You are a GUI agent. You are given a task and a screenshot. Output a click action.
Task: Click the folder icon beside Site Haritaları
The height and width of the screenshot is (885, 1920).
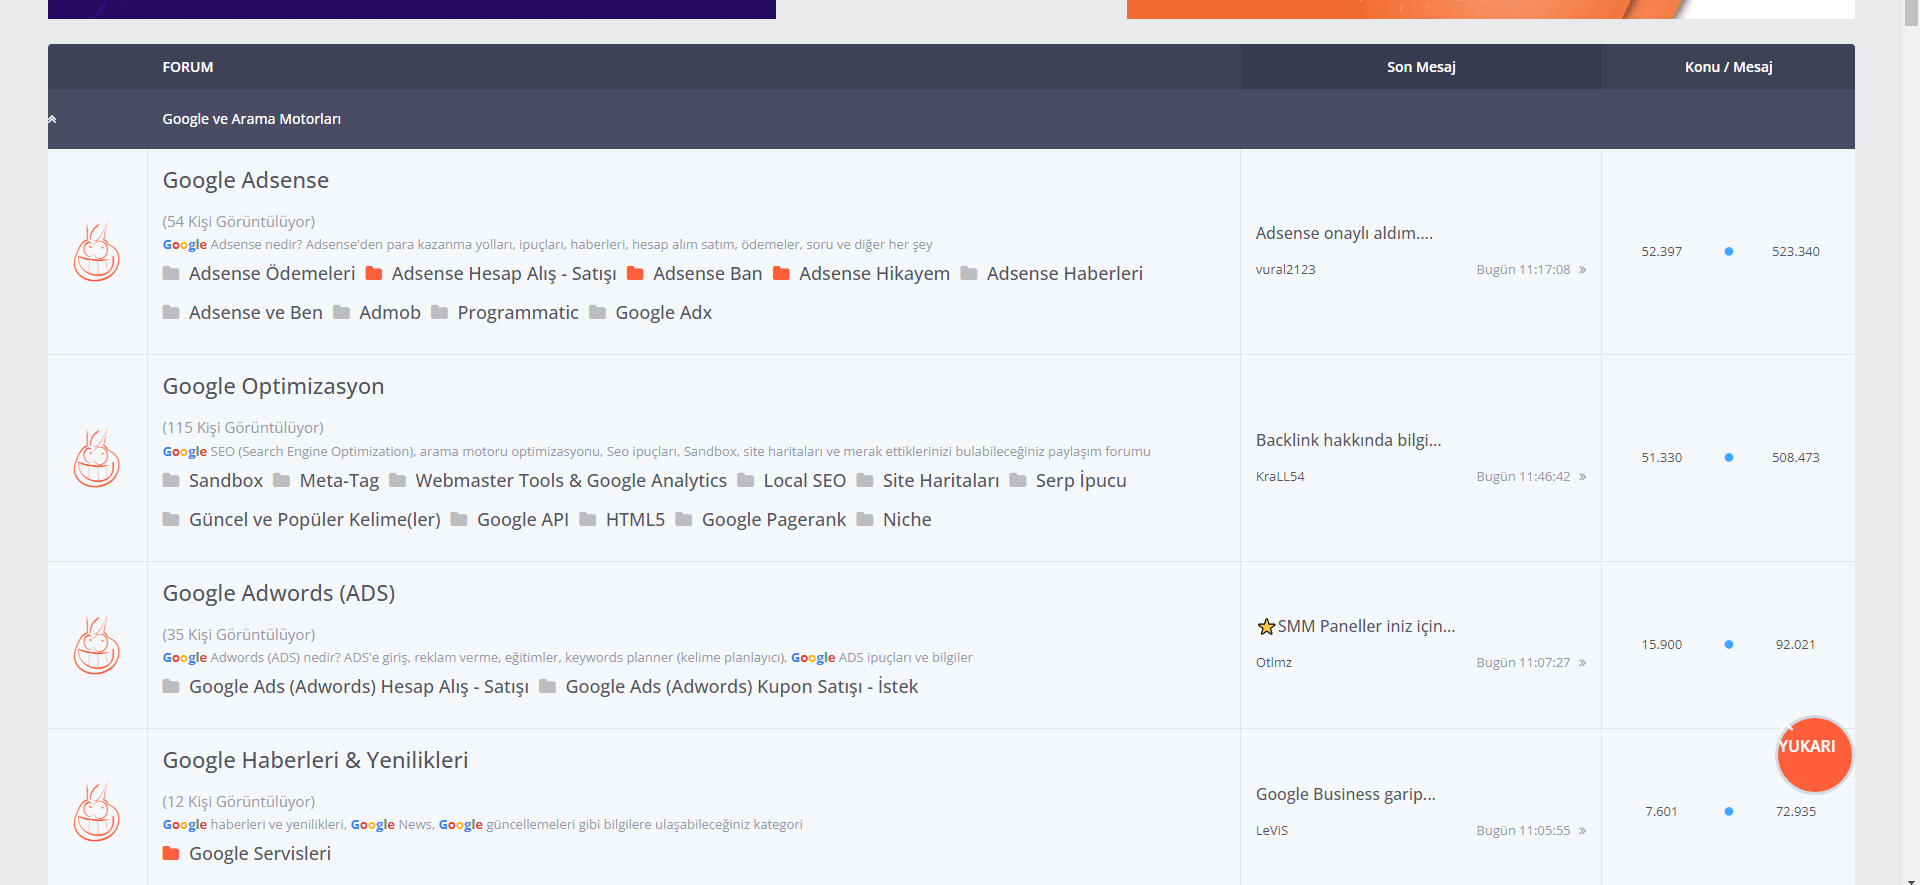coord(865,480)
